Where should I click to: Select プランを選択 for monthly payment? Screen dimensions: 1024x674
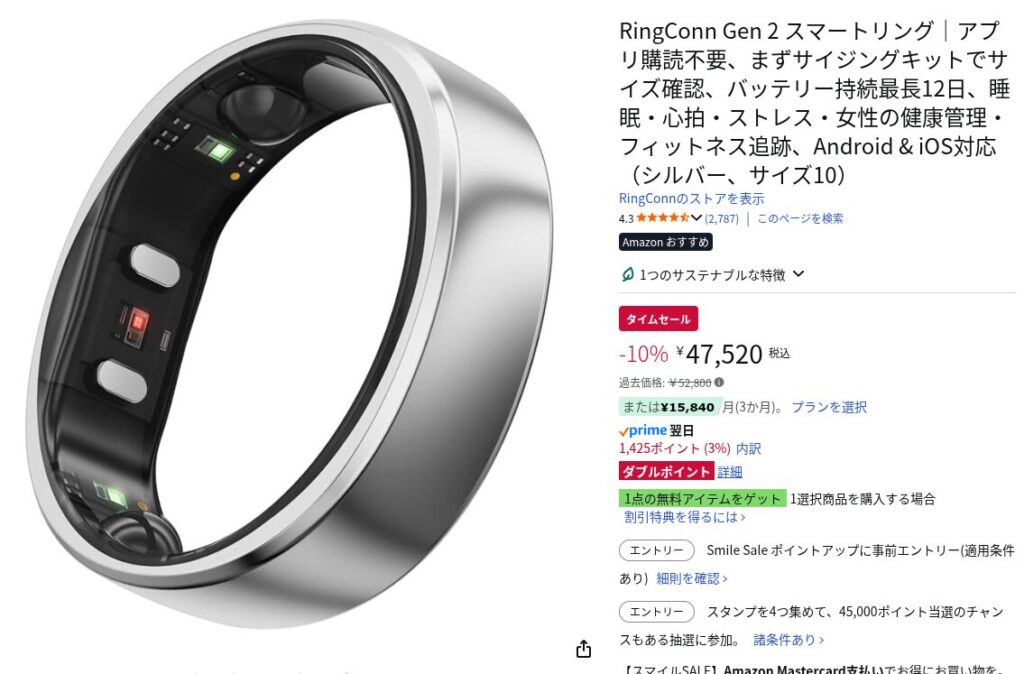829,407
